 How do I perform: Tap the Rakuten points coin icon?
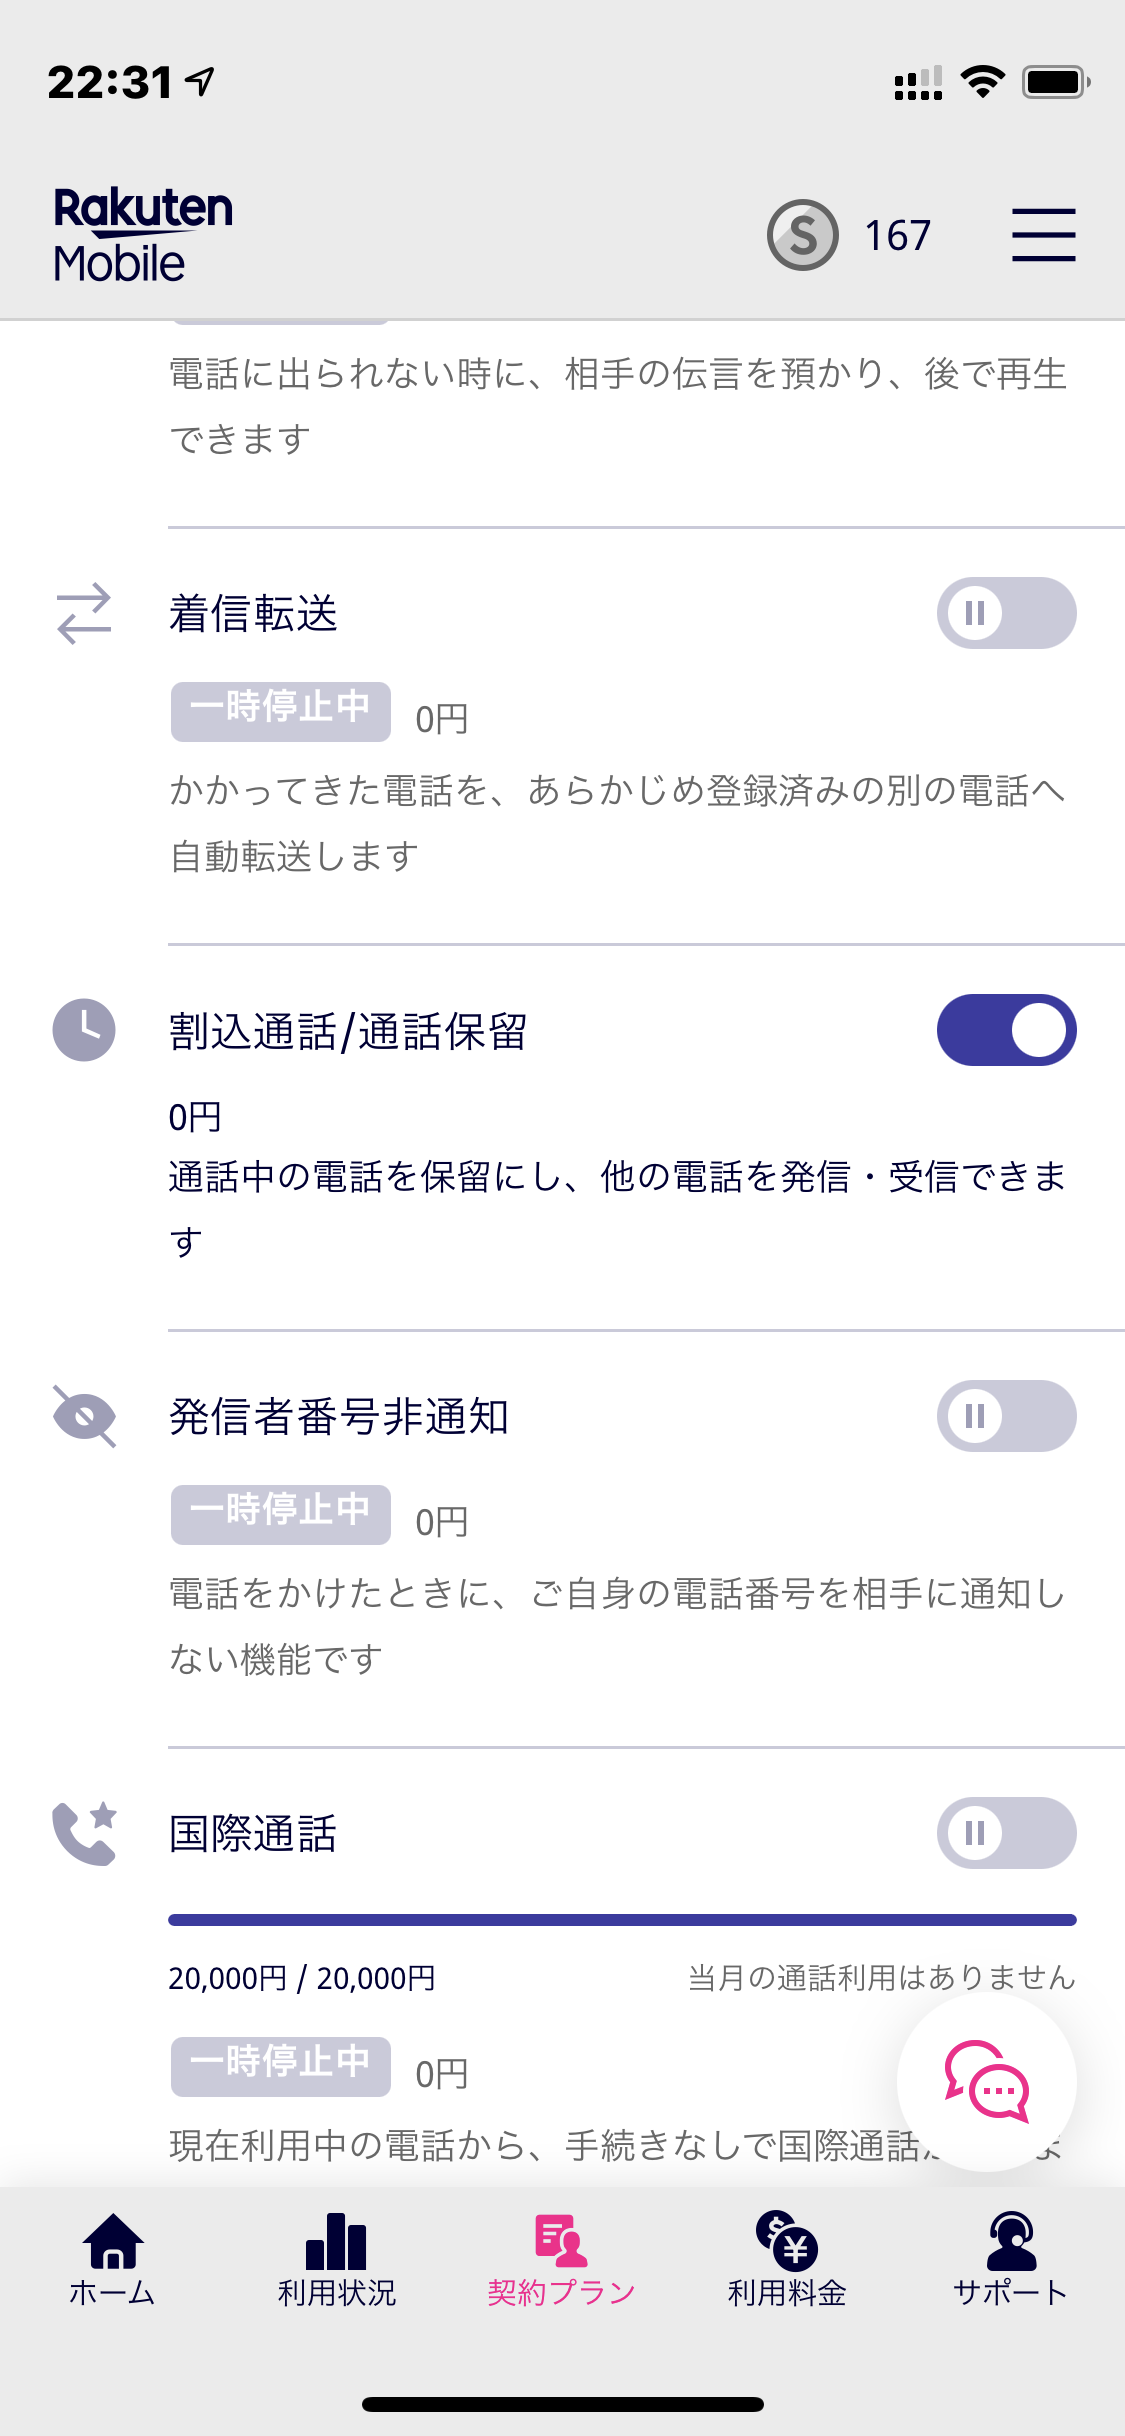point(802,235)
